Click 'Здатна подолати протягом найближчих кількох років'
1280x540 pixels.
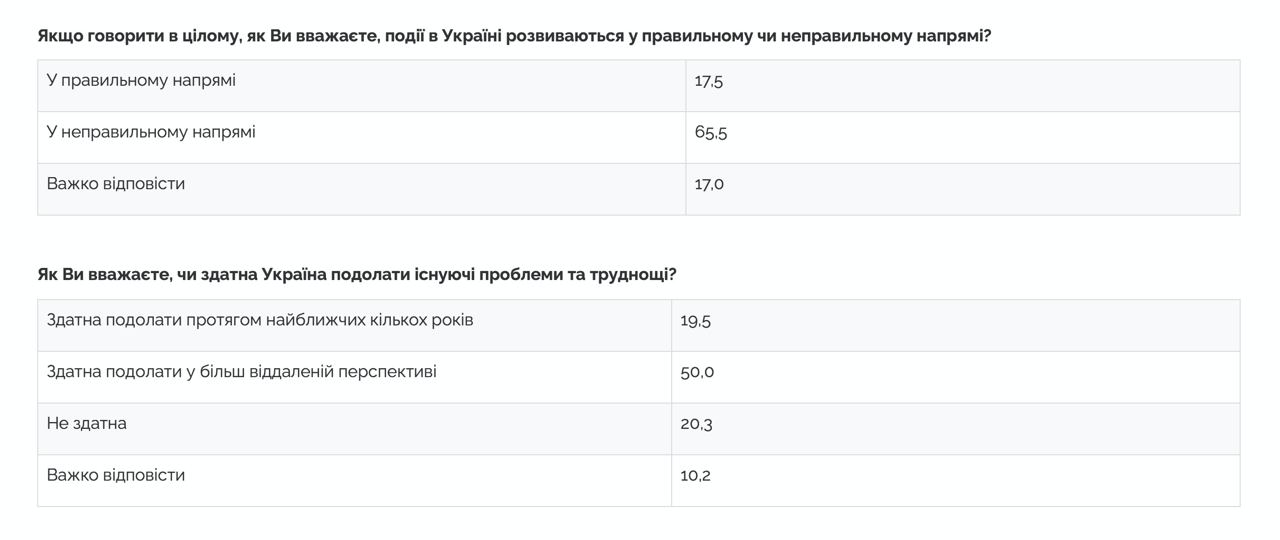(260, 320)
